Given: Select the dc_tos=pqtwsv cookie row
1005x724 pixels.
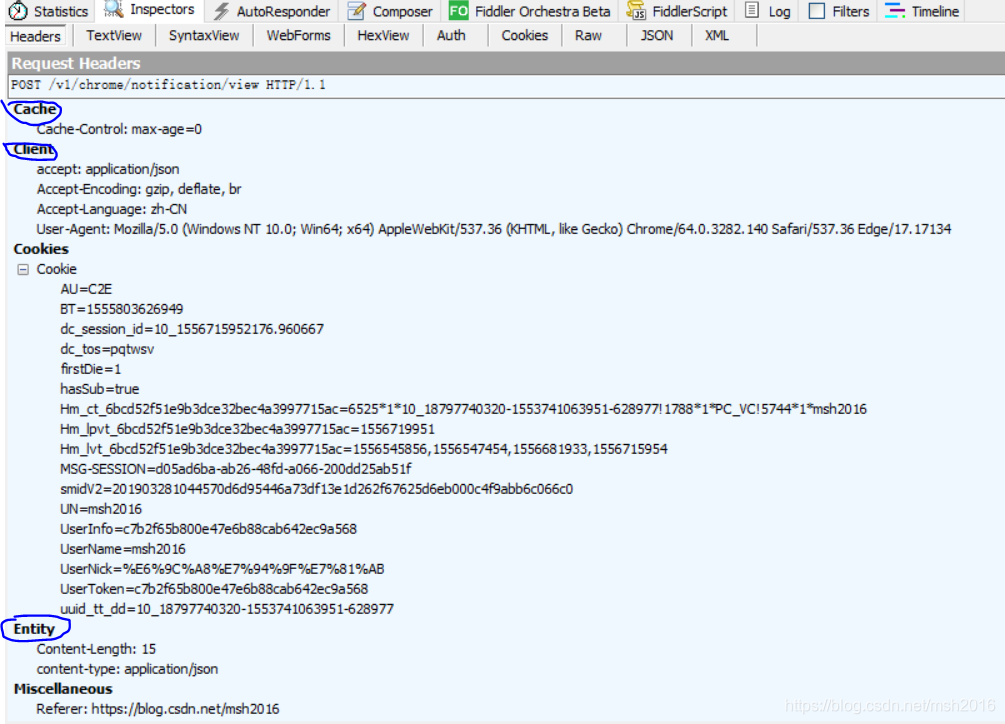Looking at the screenshot, I should coord(107,350).
